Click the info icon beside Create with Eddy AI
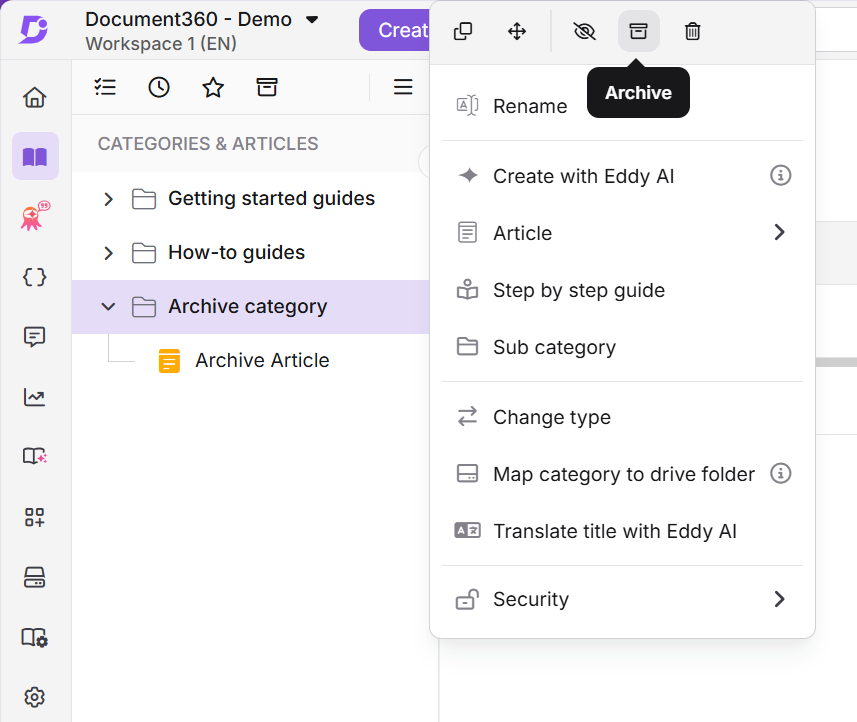Image resolution: width=857 pixels, height=722 pixels. point(780,175)
